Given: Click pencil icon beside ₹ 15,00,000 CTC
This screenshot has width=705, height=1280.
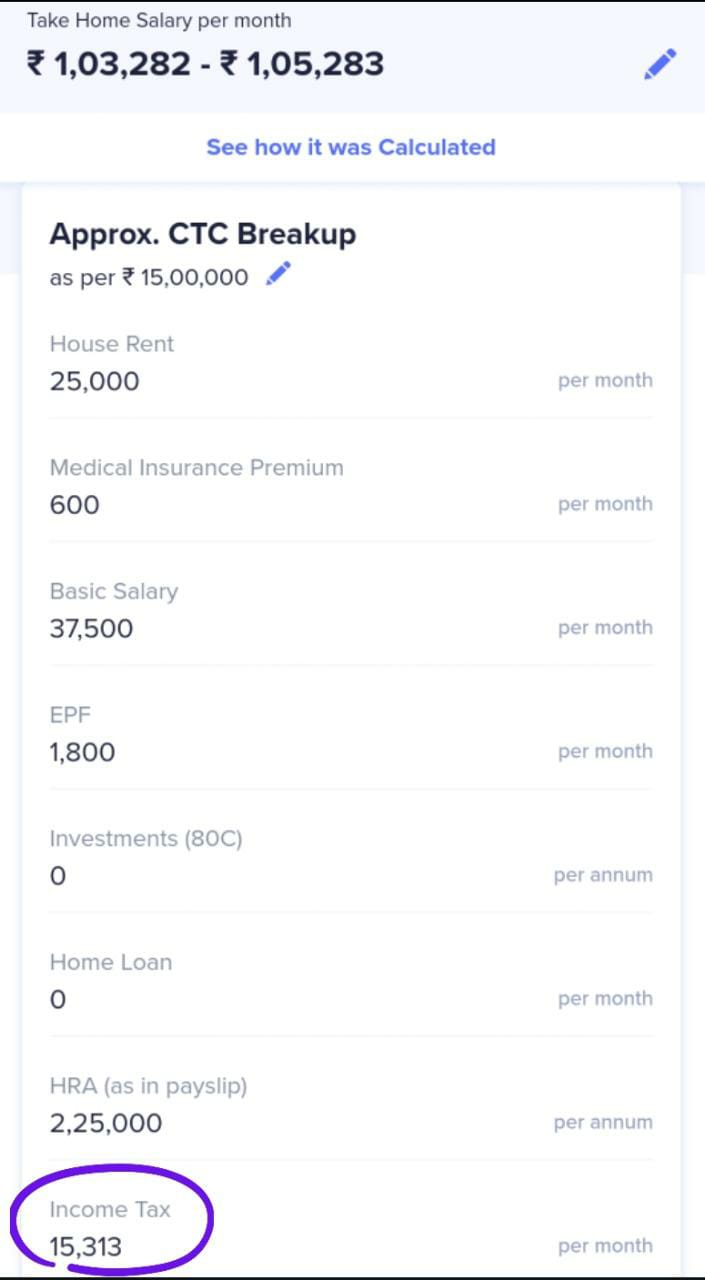Looking at the screenshot, I should tap(278, 275).
